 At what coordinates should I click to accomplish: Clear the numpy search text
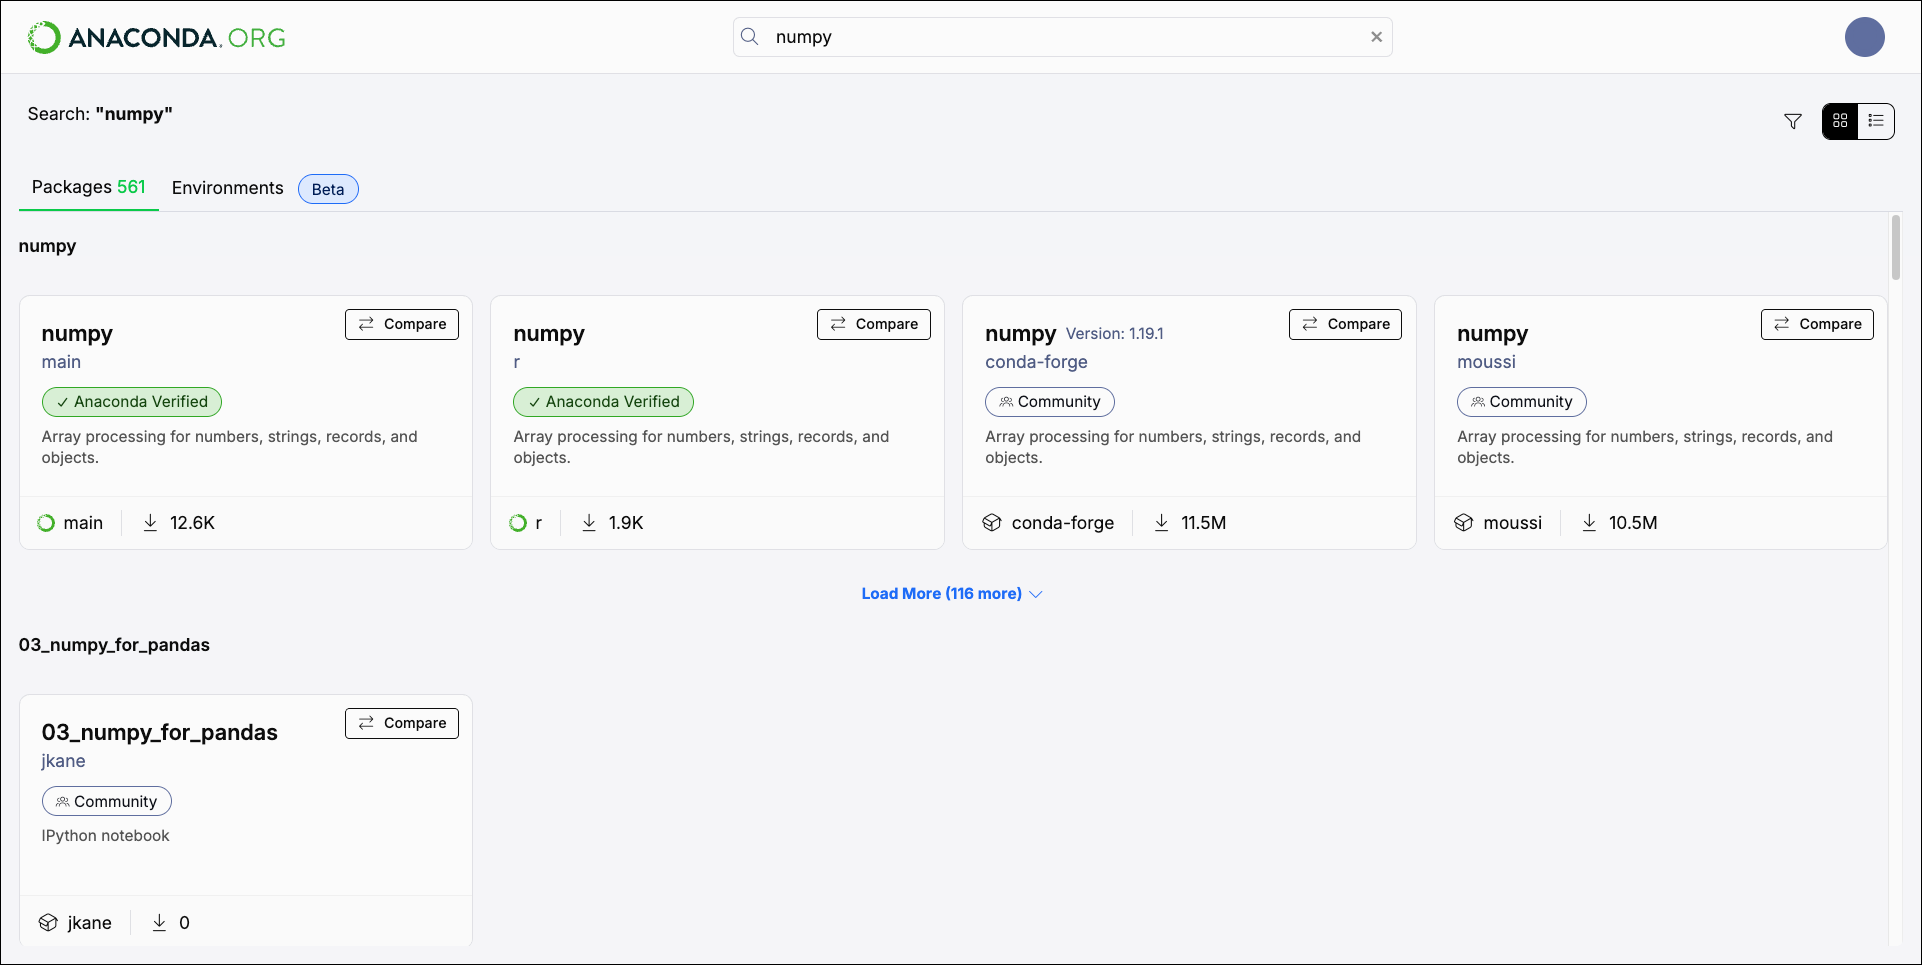pos(1376,37)
